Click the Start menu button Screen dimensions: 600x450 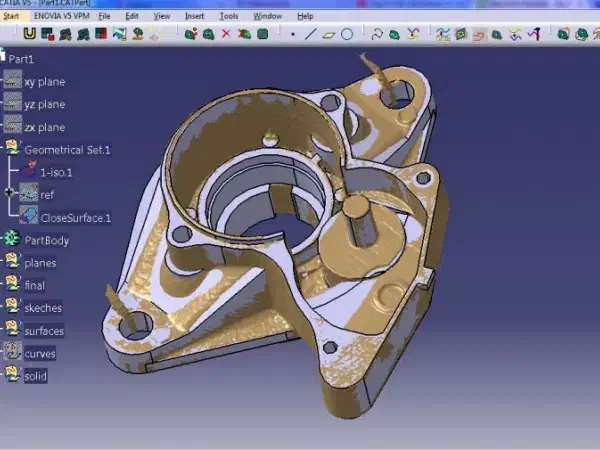tap(11, 16)
